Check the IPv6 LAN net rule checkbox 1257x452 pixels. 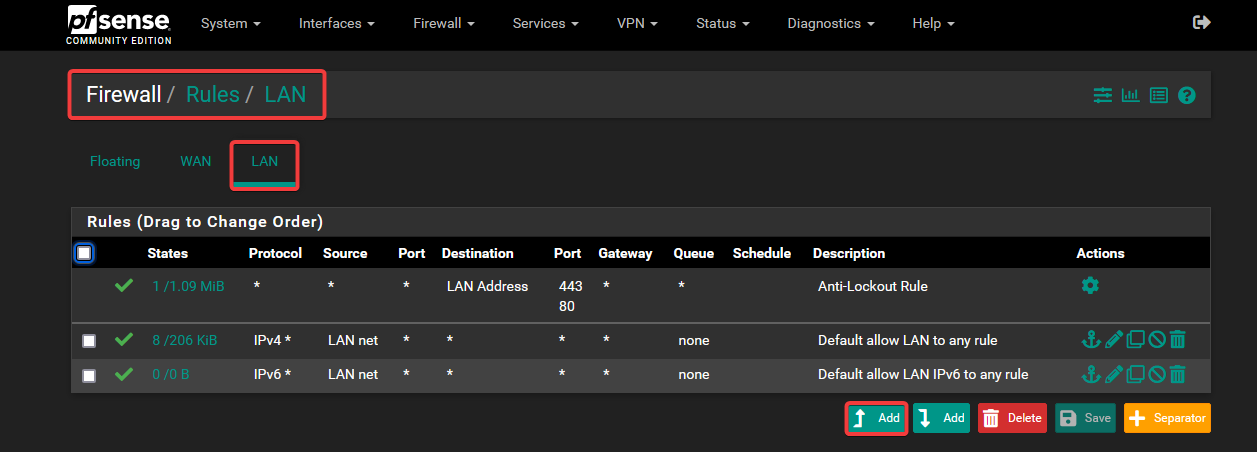tap(89, 375)
